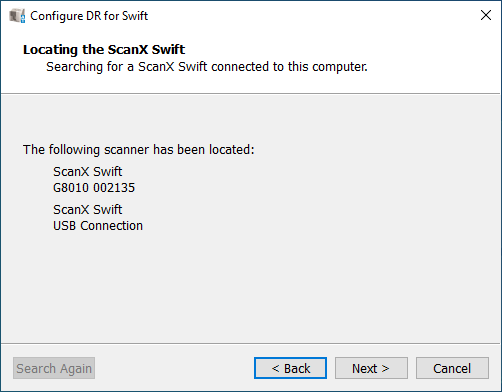
Task: Click the 'Configure DR for Swift' window title
Action: pos(89,16)
